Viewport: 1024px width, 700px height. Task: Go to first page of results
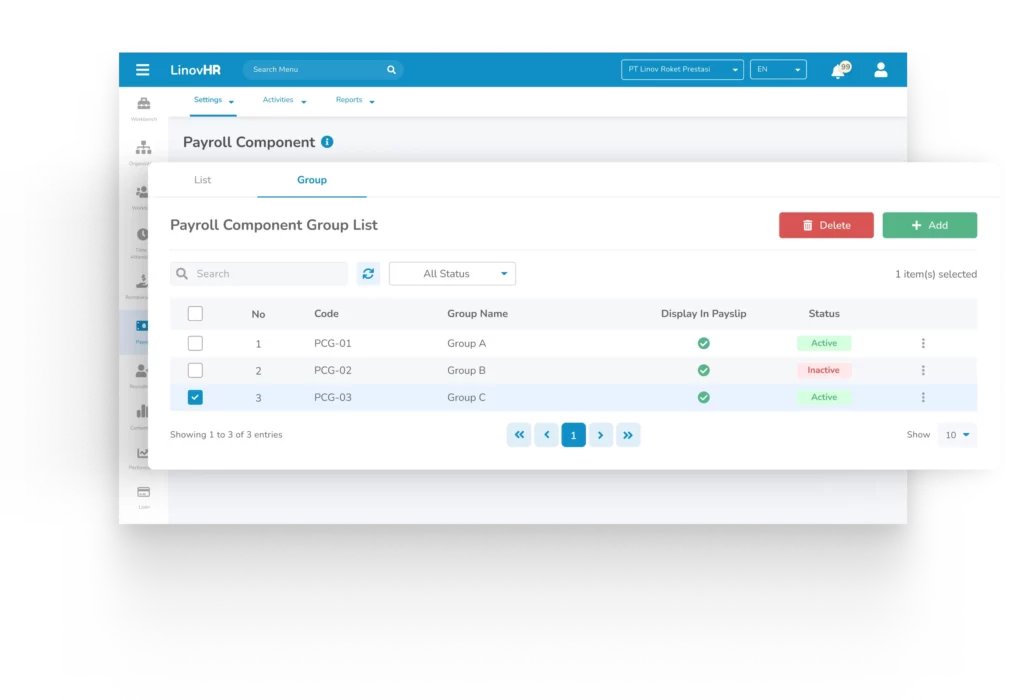(519, 435)
